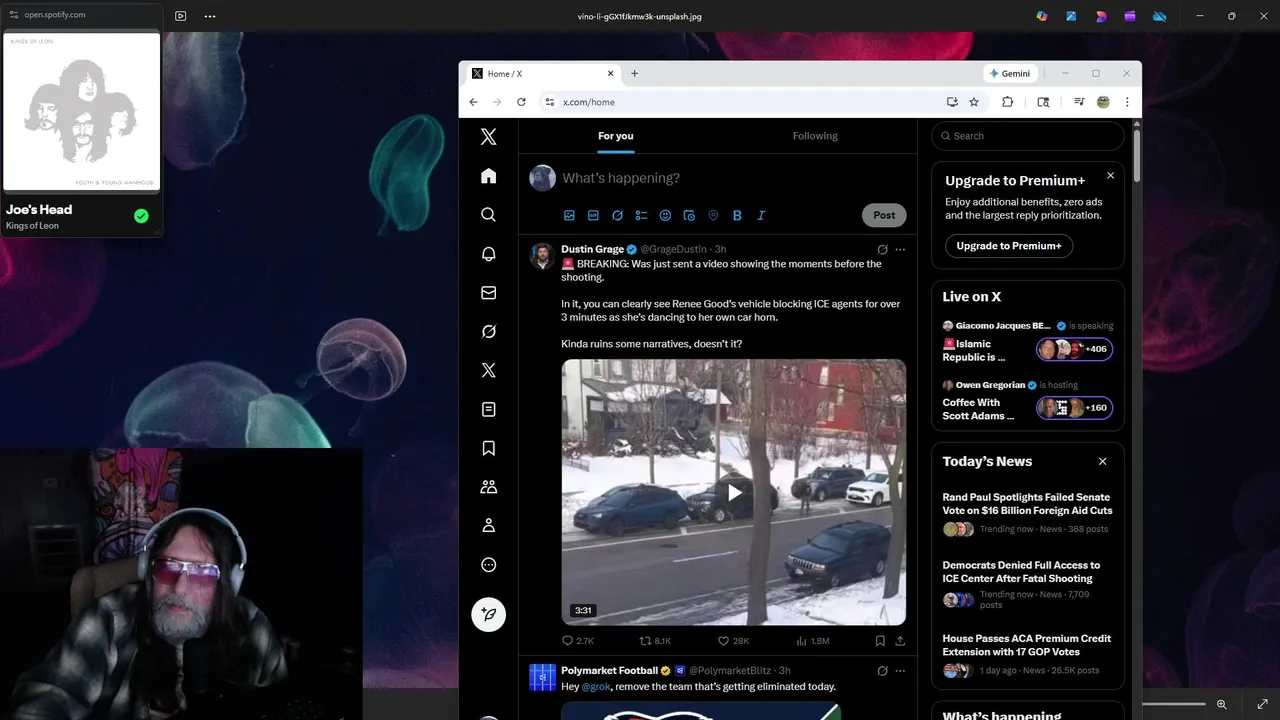Open Bookmarks in X sidebar

tap(488, 448)
